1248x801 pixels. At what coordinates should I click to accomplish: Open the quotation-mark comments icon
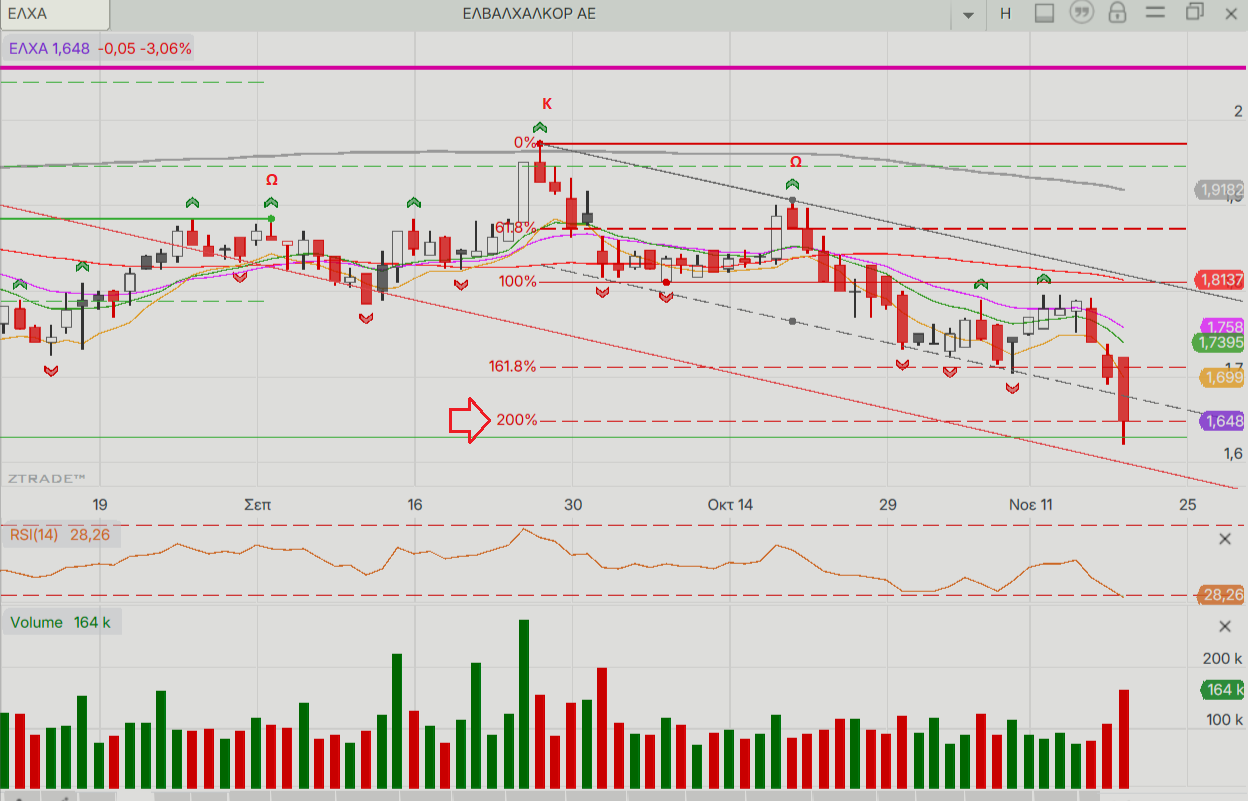[1081, 14]
